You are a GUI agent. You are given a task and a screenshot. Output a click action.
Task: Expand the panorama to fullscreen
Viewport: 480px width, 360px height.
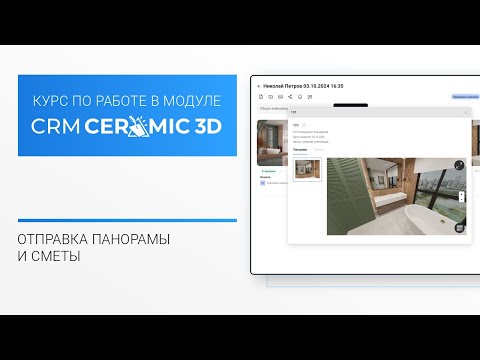[459, 165]
